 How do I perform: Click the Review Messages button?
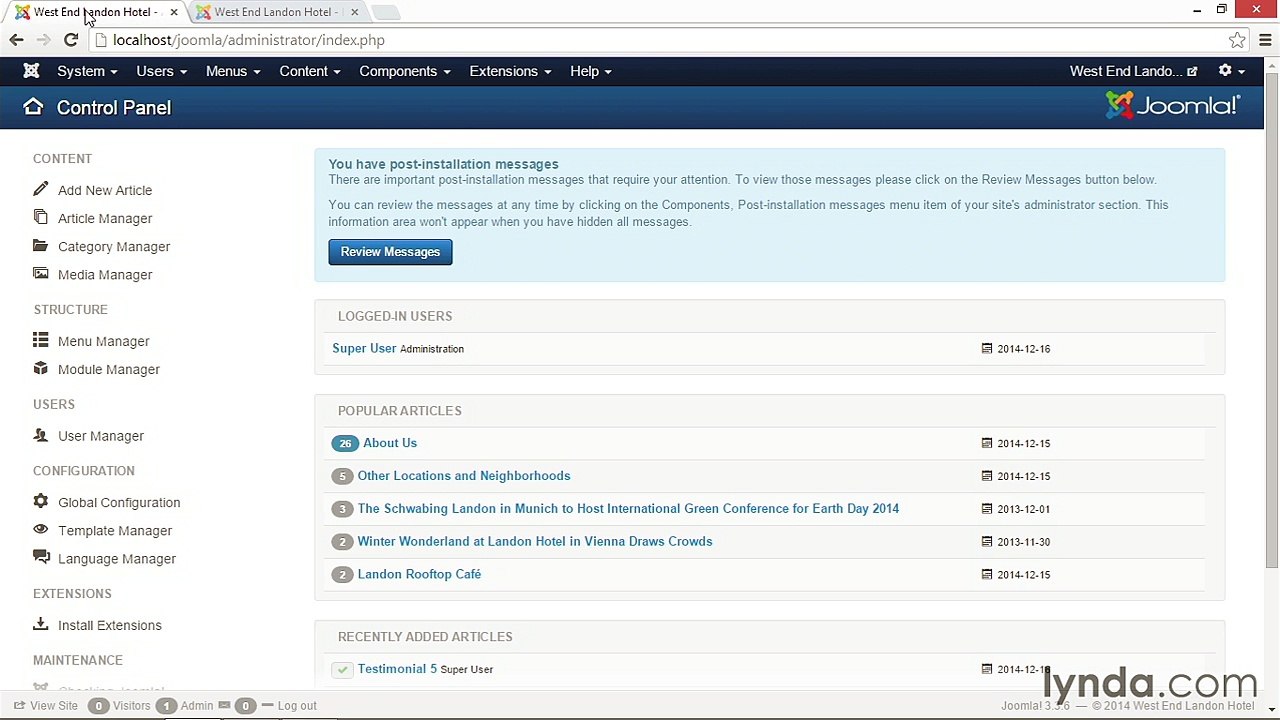[390, 251]
